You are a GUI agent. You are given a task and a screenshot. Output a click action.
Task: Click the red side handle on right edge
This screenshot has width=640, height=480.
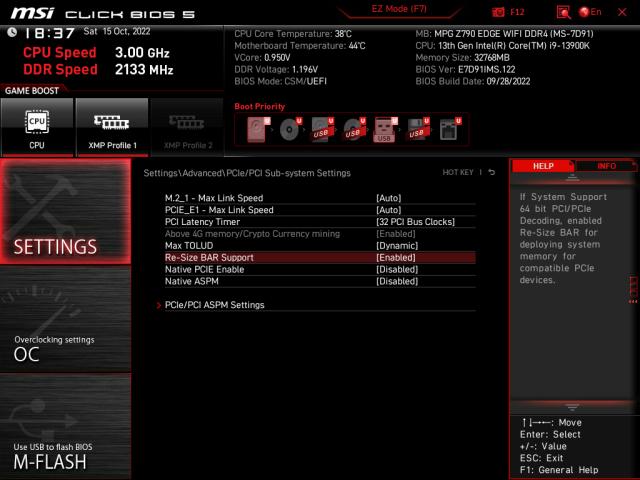633,289
